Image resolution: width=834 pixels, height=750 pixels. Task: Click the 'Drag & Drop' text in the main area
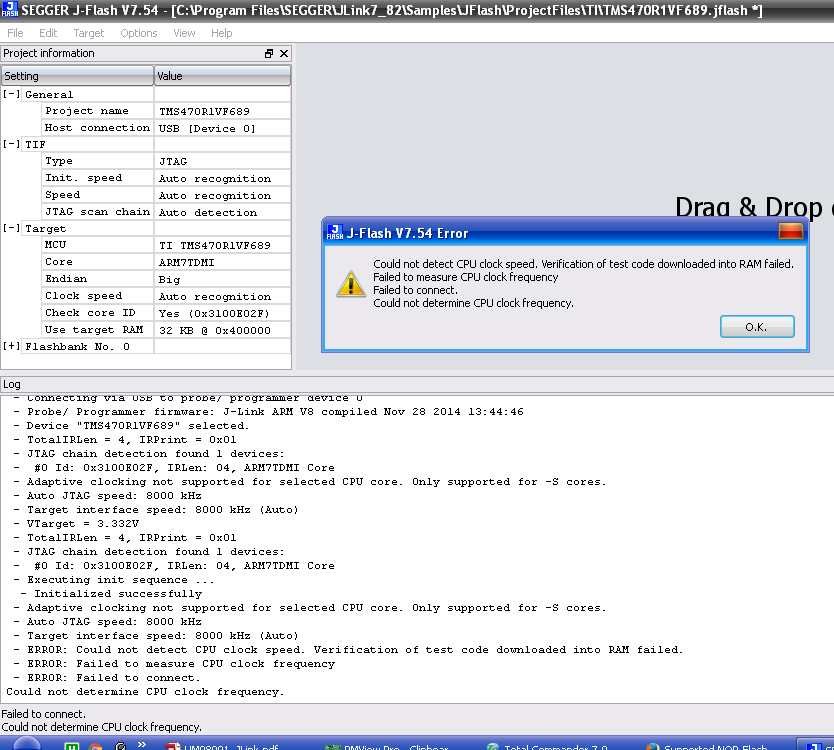[x=749, y=207]
